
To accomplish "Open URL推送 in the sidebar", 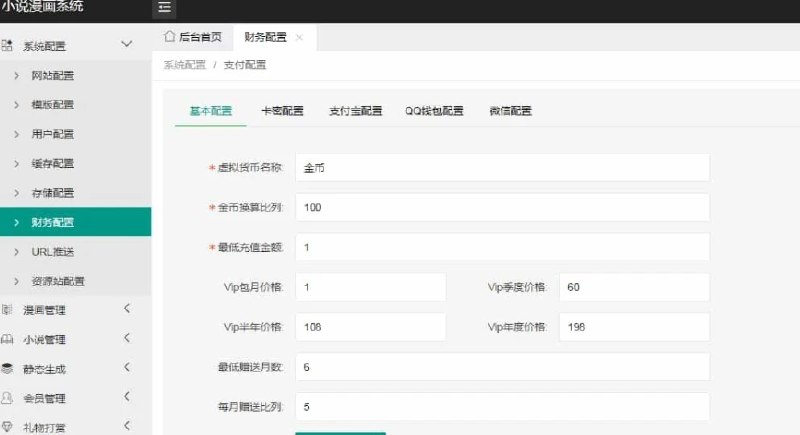I will tap(76, 251).
